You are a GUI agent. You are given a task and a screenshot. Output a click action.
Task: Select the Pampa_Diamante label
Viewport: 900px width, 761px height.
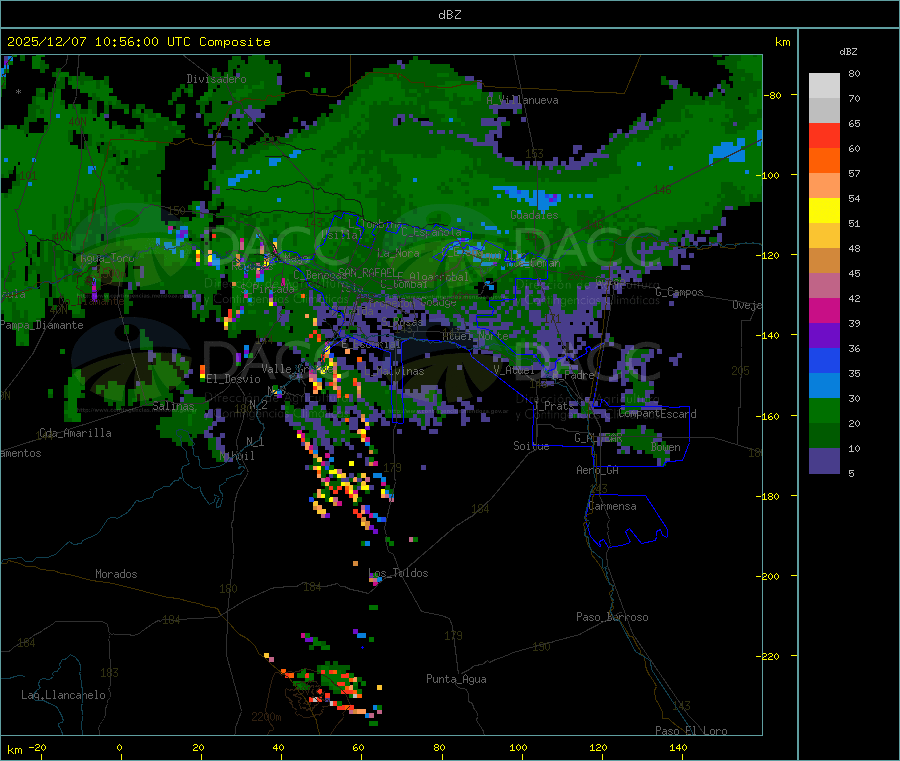tap(42, 325)
